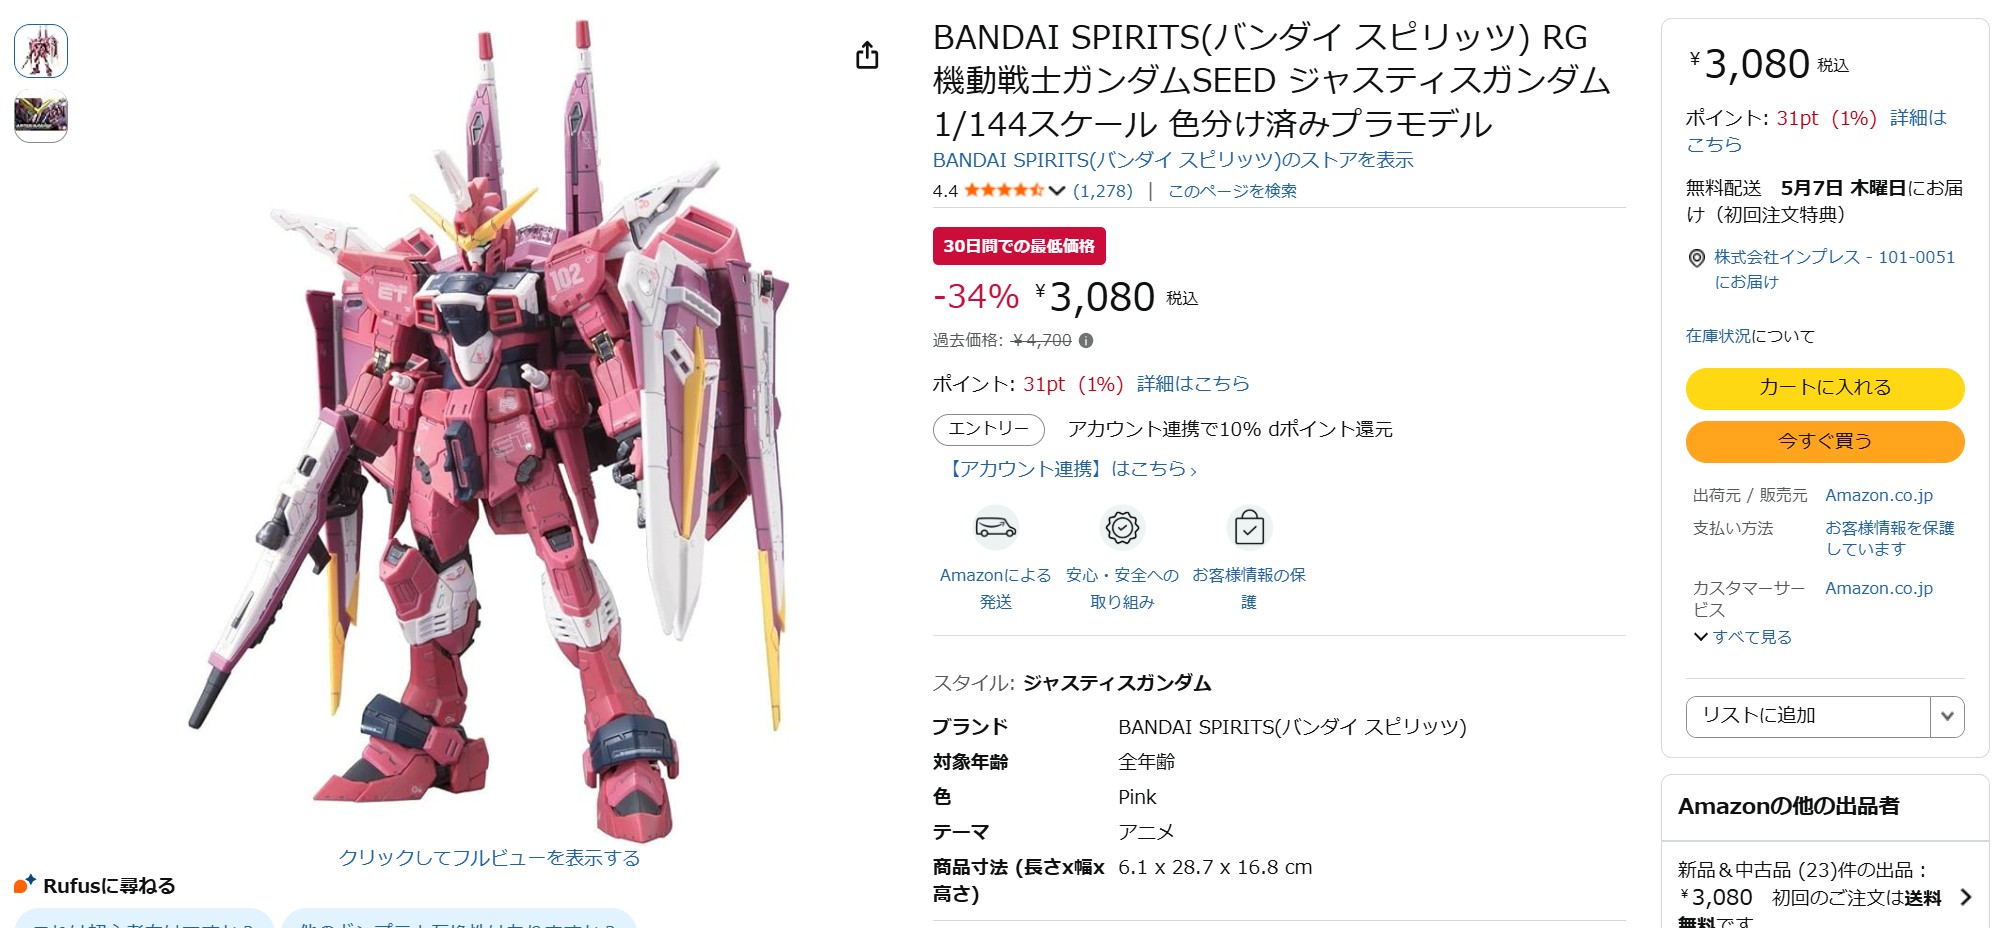
Task: Open the add-to-list dropdown arrow
Action: (1946, 716)
